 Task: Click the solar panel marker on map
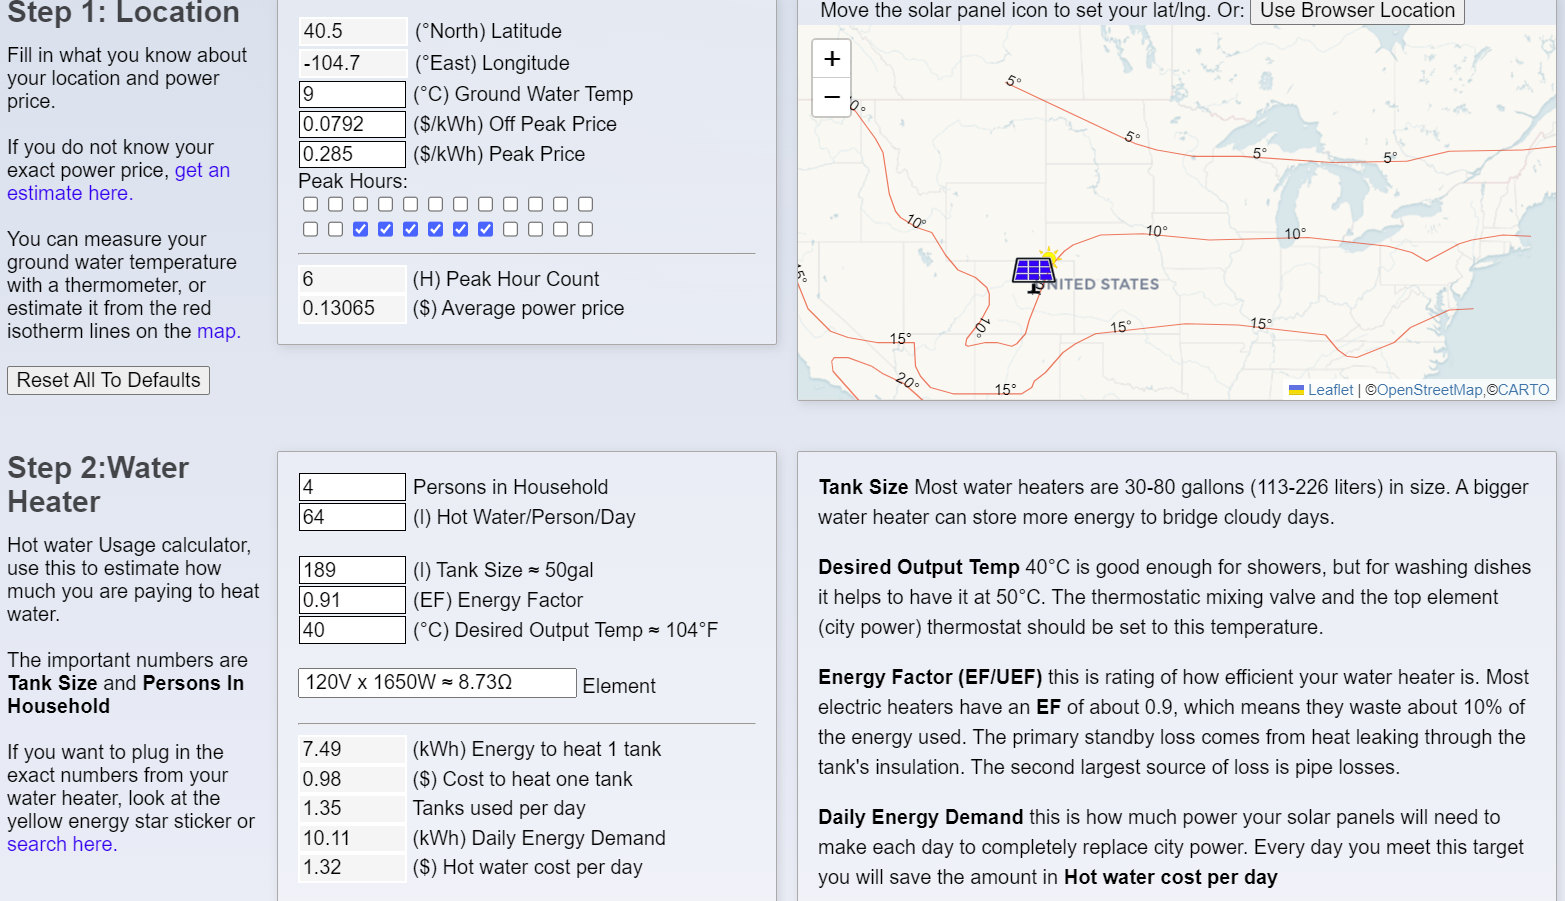[x=1033, y=271]
